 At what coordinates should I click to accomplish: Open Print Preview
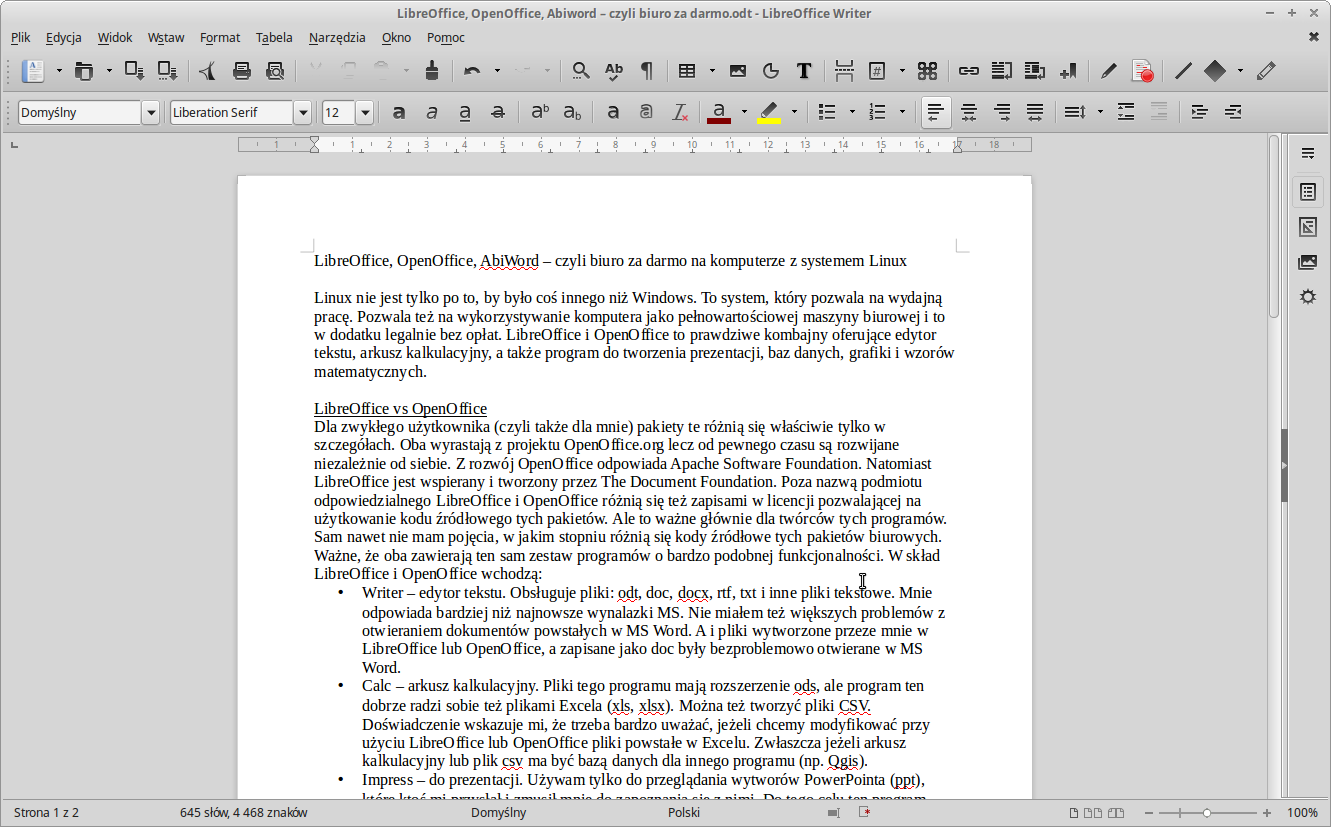click(x=275, y=71)
